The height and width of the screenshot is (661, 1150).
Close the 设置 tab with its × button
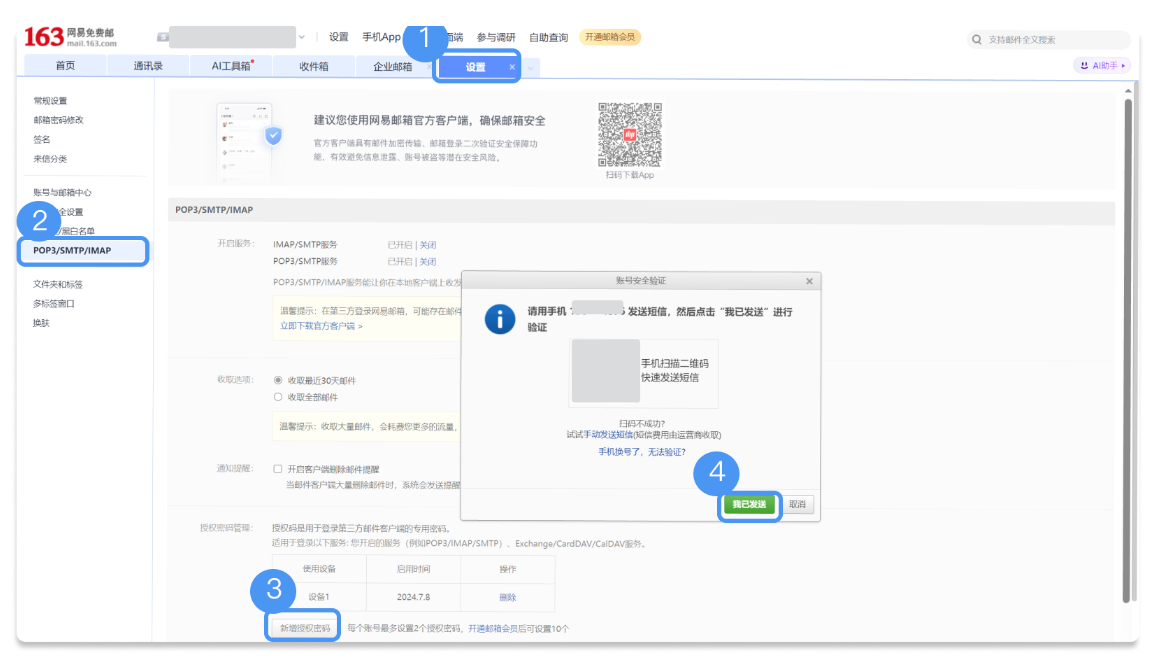click(x=511, y=66)
